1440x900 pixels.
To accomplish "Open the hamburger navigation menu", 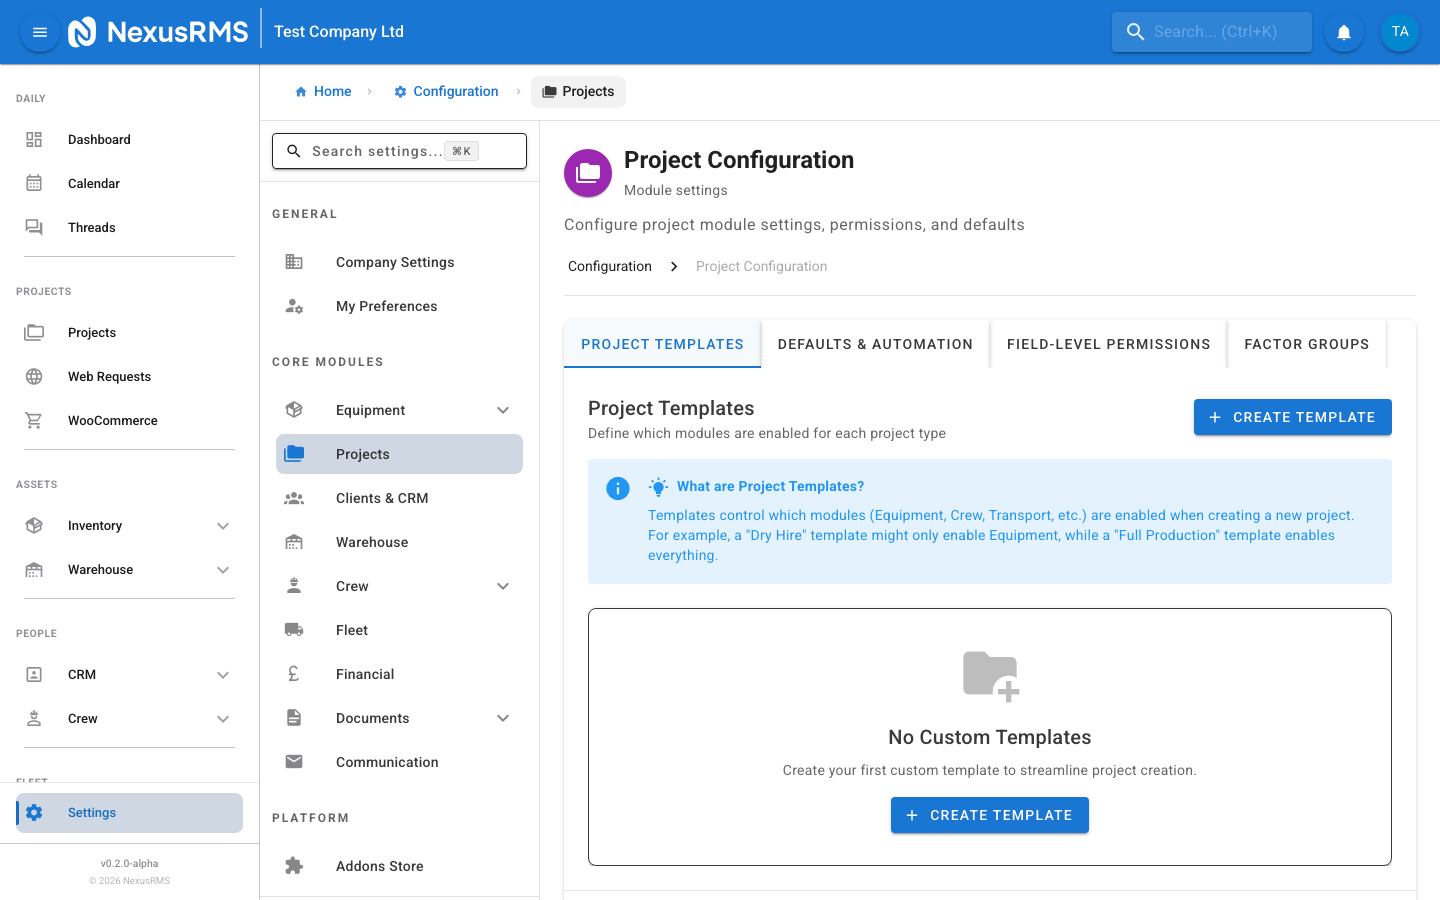I will 40,32.
